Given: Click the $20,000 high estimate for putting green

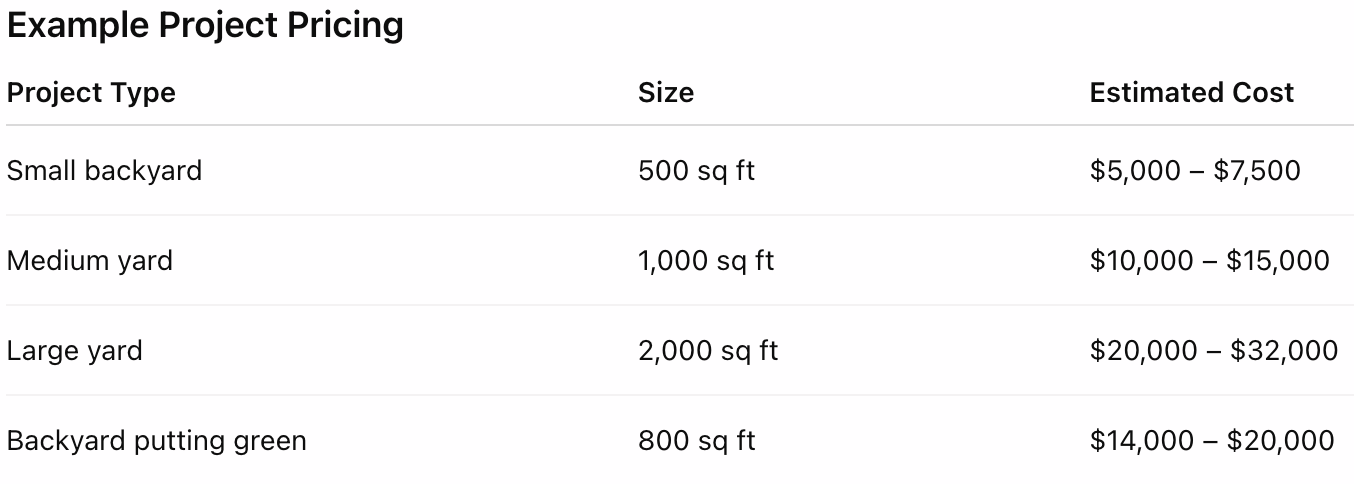Looking at the screenshot, I should (x=1281, y=441).
